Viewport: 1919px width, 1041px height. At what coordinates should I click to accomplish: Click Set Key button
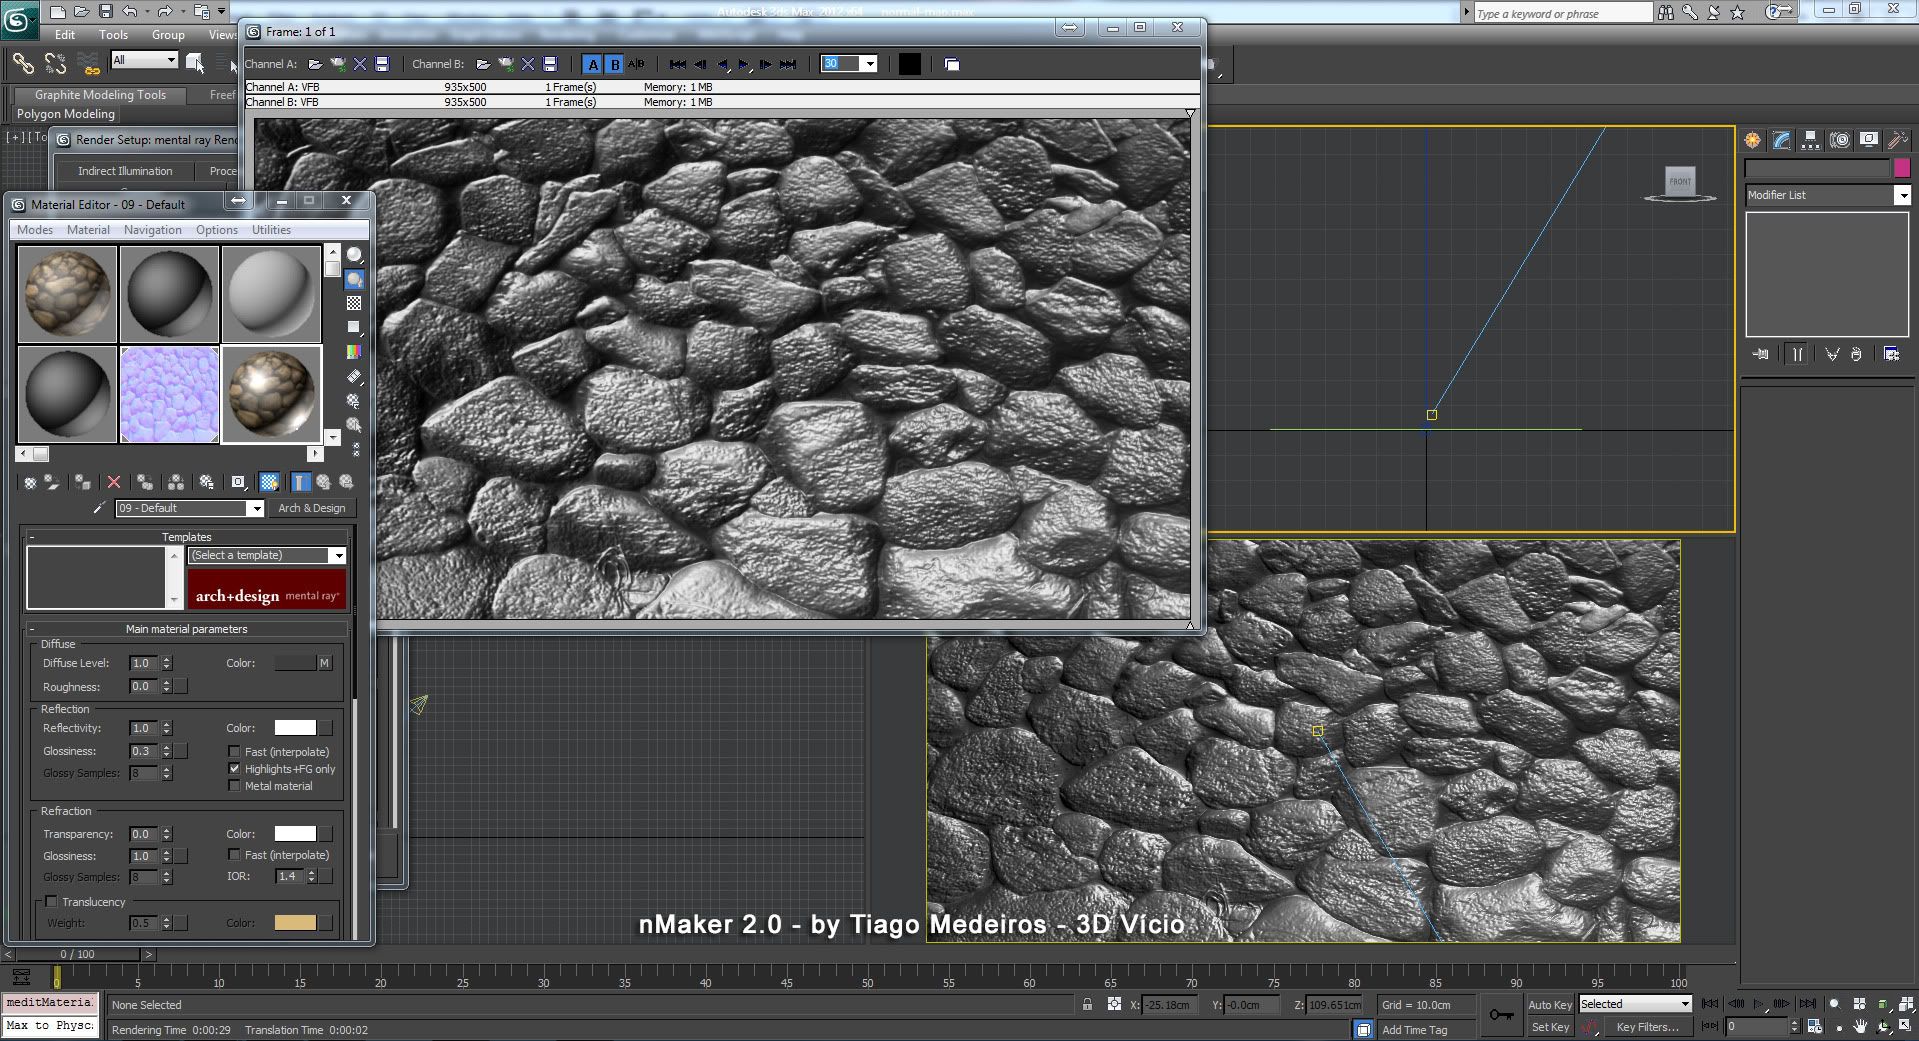pos(1549,1027)
